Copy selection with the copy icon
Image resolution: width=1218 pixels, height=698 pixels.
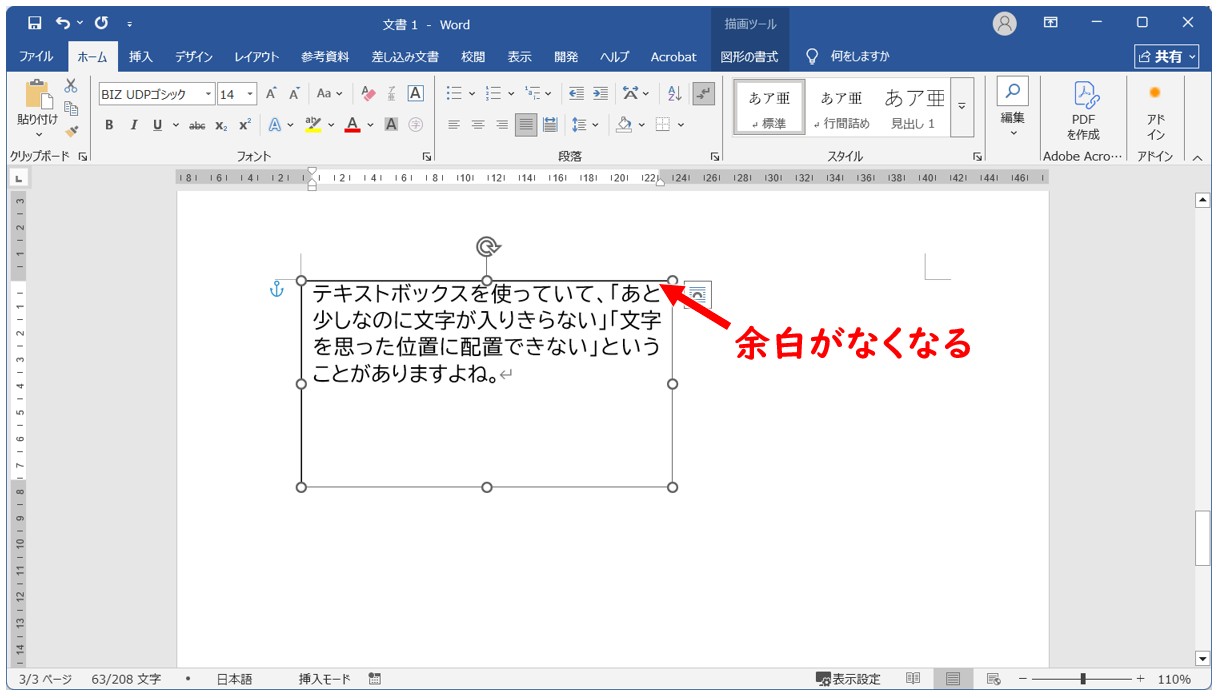pos(71,108)
